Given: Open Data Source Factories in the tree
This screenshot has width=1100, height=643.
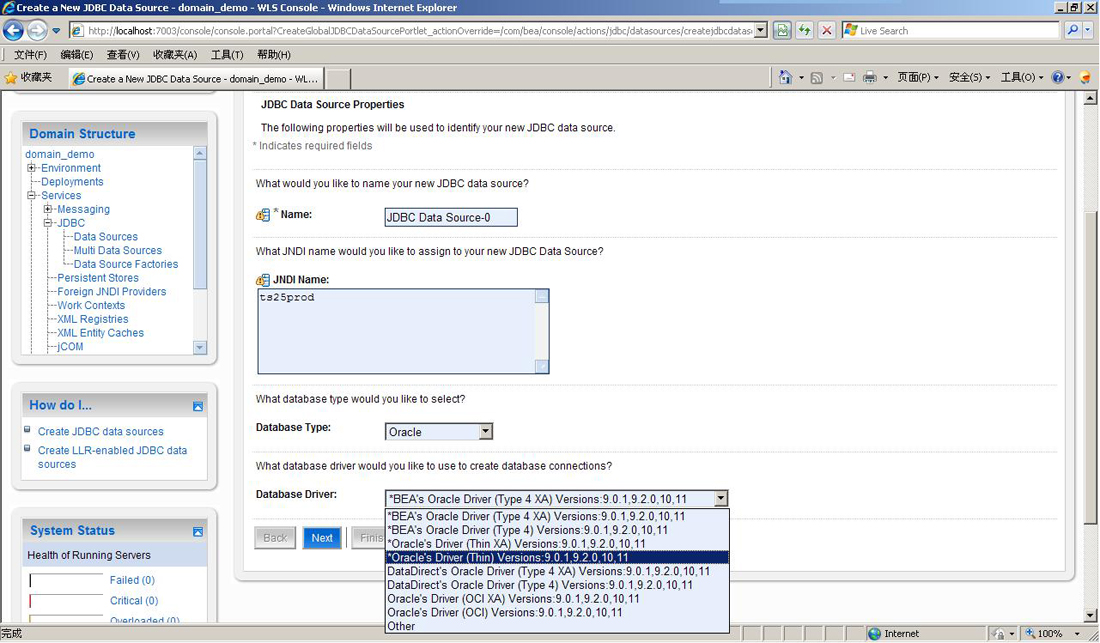Looking at the screenshot, I should click(x=126, y=264).
